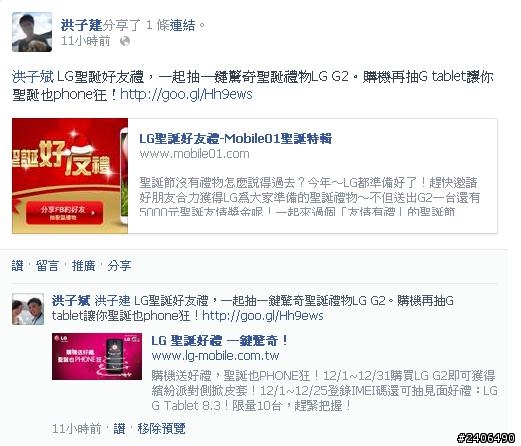Open 洪子建's profile picture
The image size is (521, 446).
pos(32,32)
